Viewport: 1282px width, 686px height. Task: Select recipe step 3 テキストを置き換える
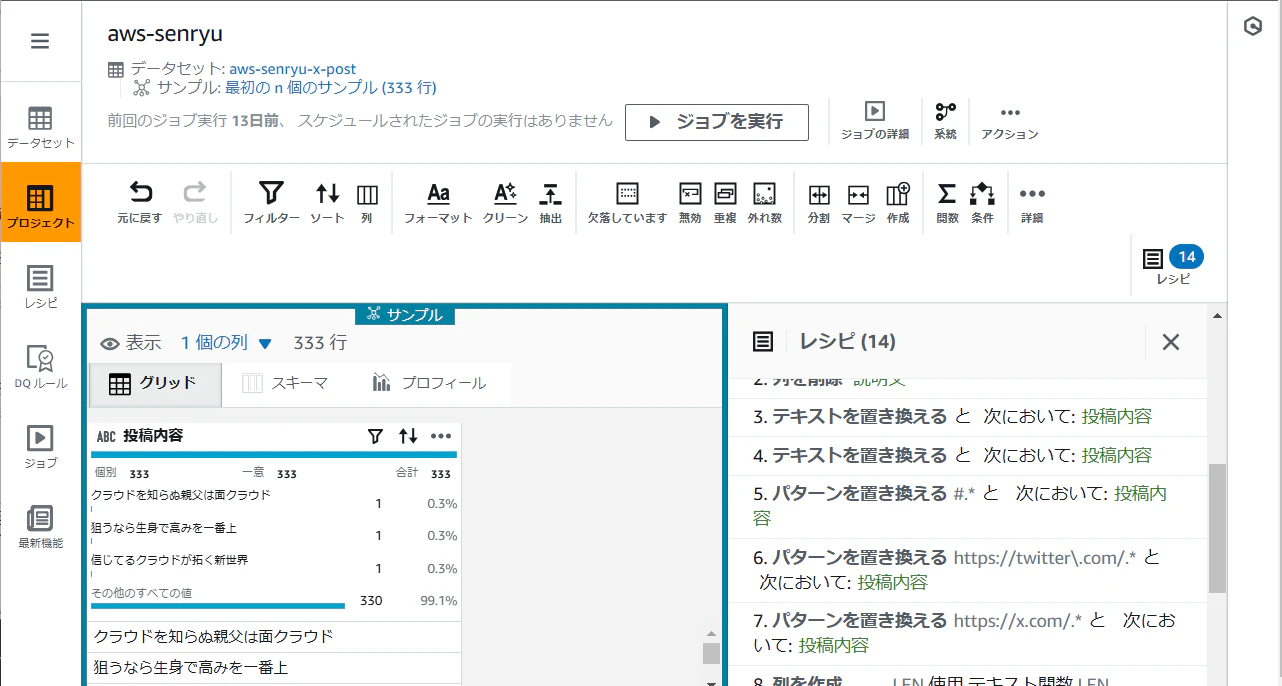click(967, 417)
